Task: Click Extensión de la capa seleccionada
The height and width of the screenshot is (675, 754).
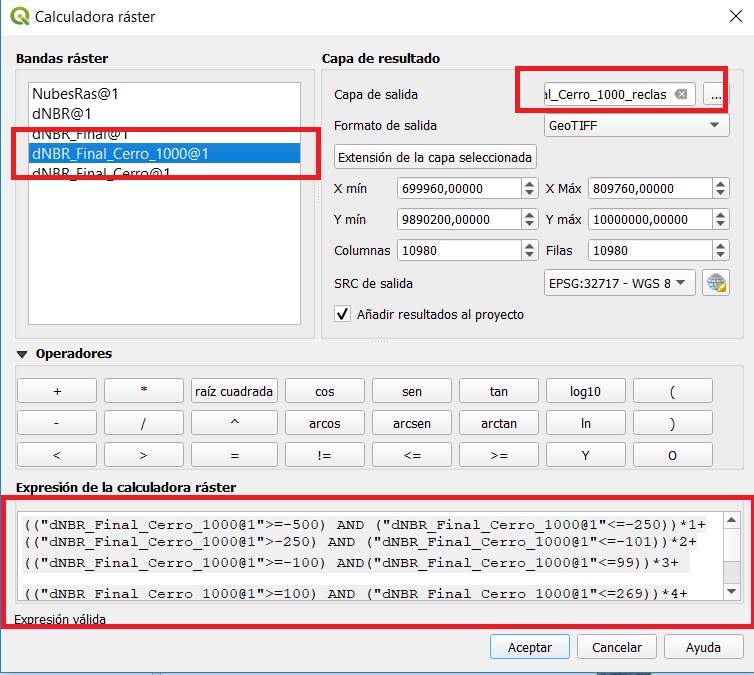Action: [435, 157]
